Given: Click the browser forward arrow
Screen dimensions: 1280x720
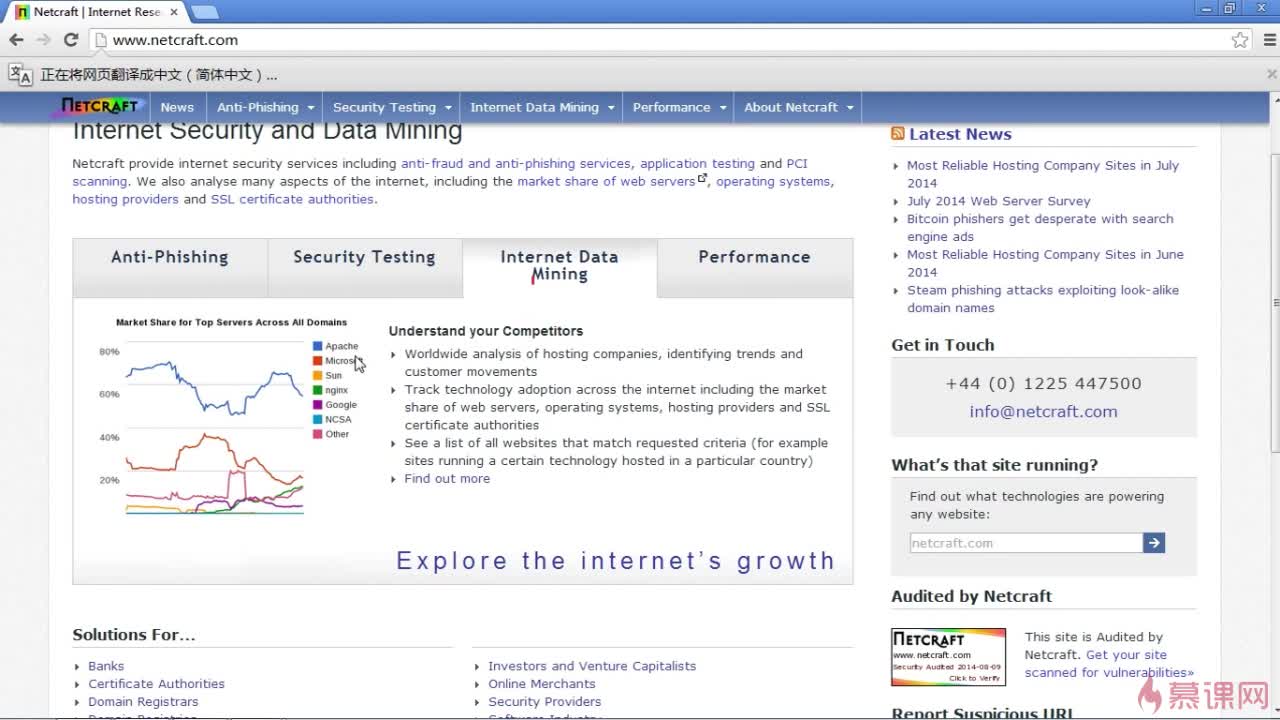Looking at the screenshot, I should [x=43, y=40].
